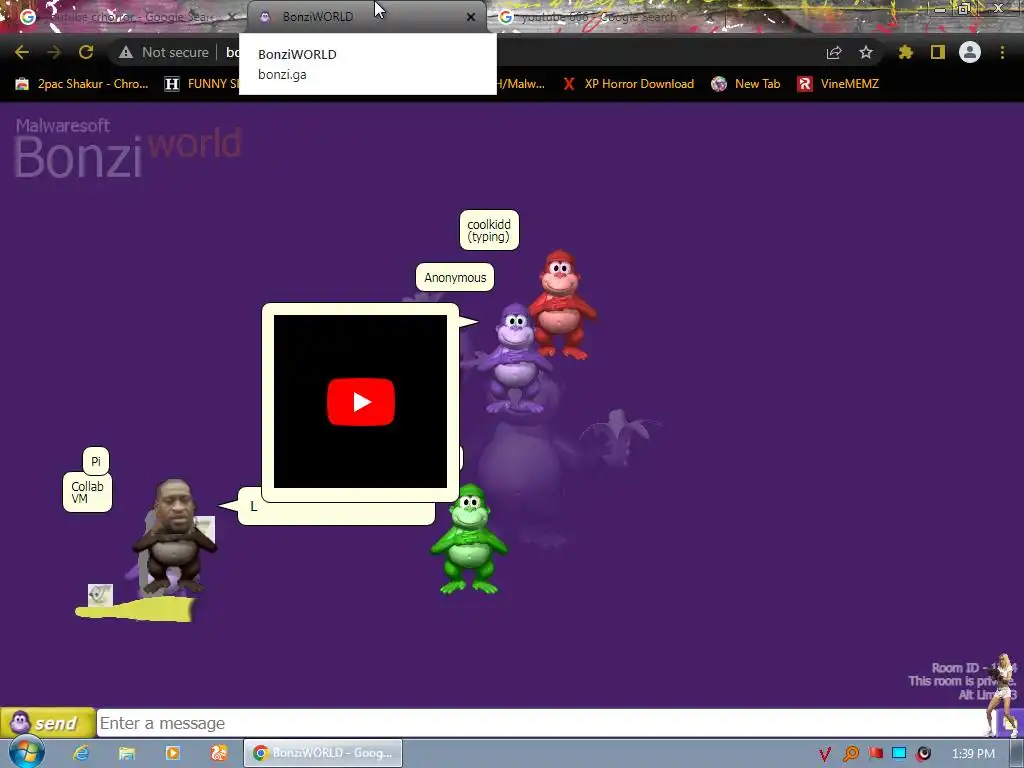Click the BonziWORLD Chrome taskbar button
This screenshot has height=768, width=1024.
323,753
